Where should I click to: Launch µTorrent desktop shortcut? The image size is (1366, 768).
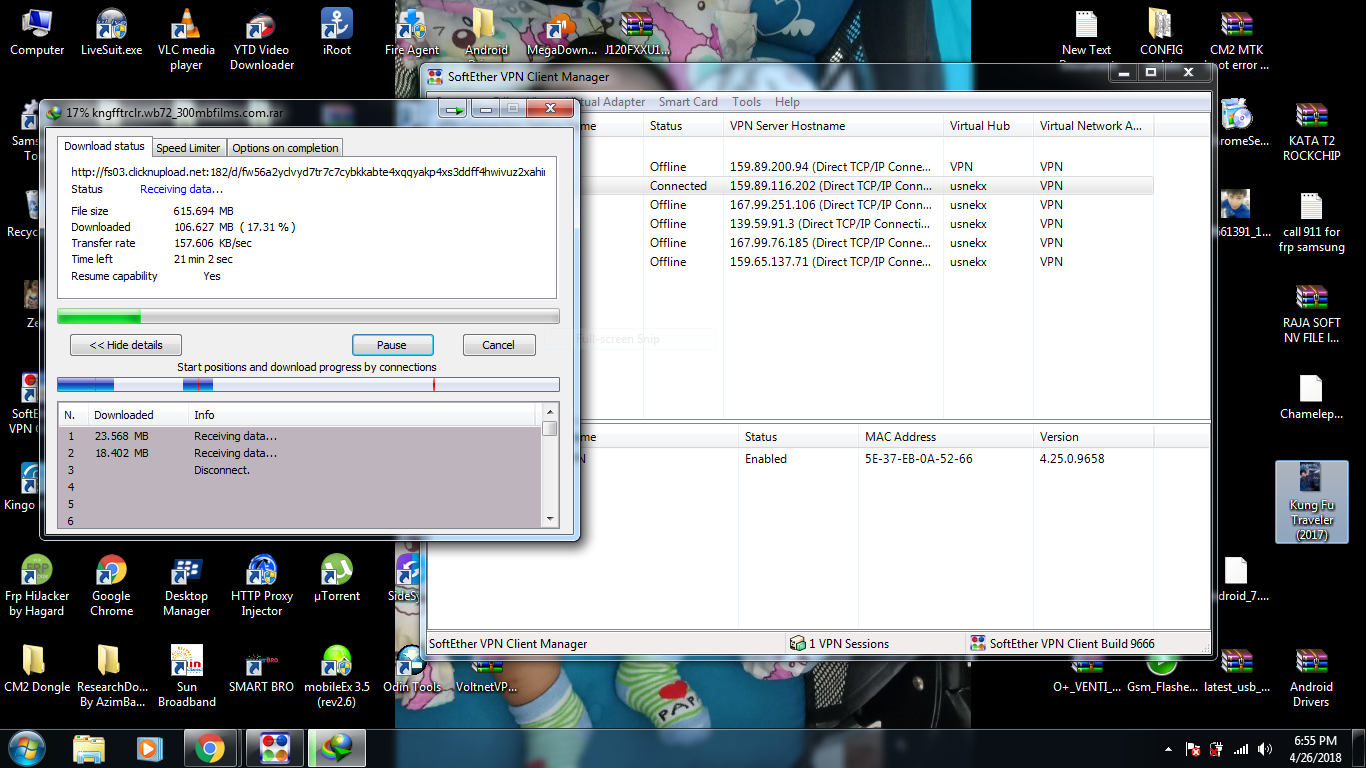pyautogui.click(x=337, y=578)
